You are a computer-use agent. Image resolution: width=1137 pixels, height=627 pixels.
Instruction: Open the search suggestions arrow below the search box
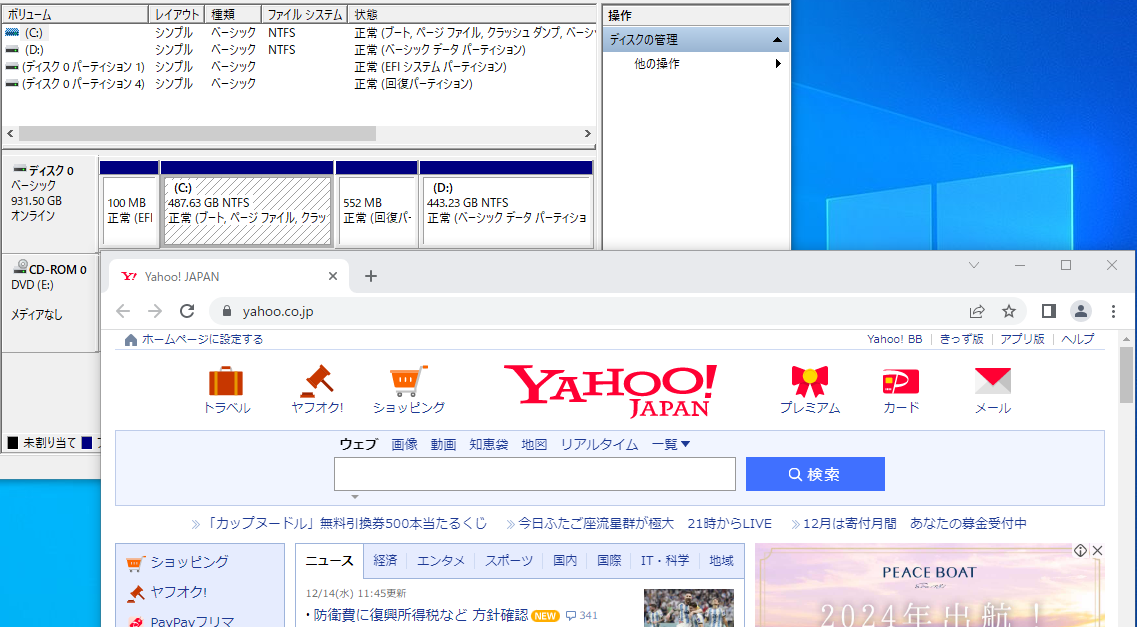355,497
